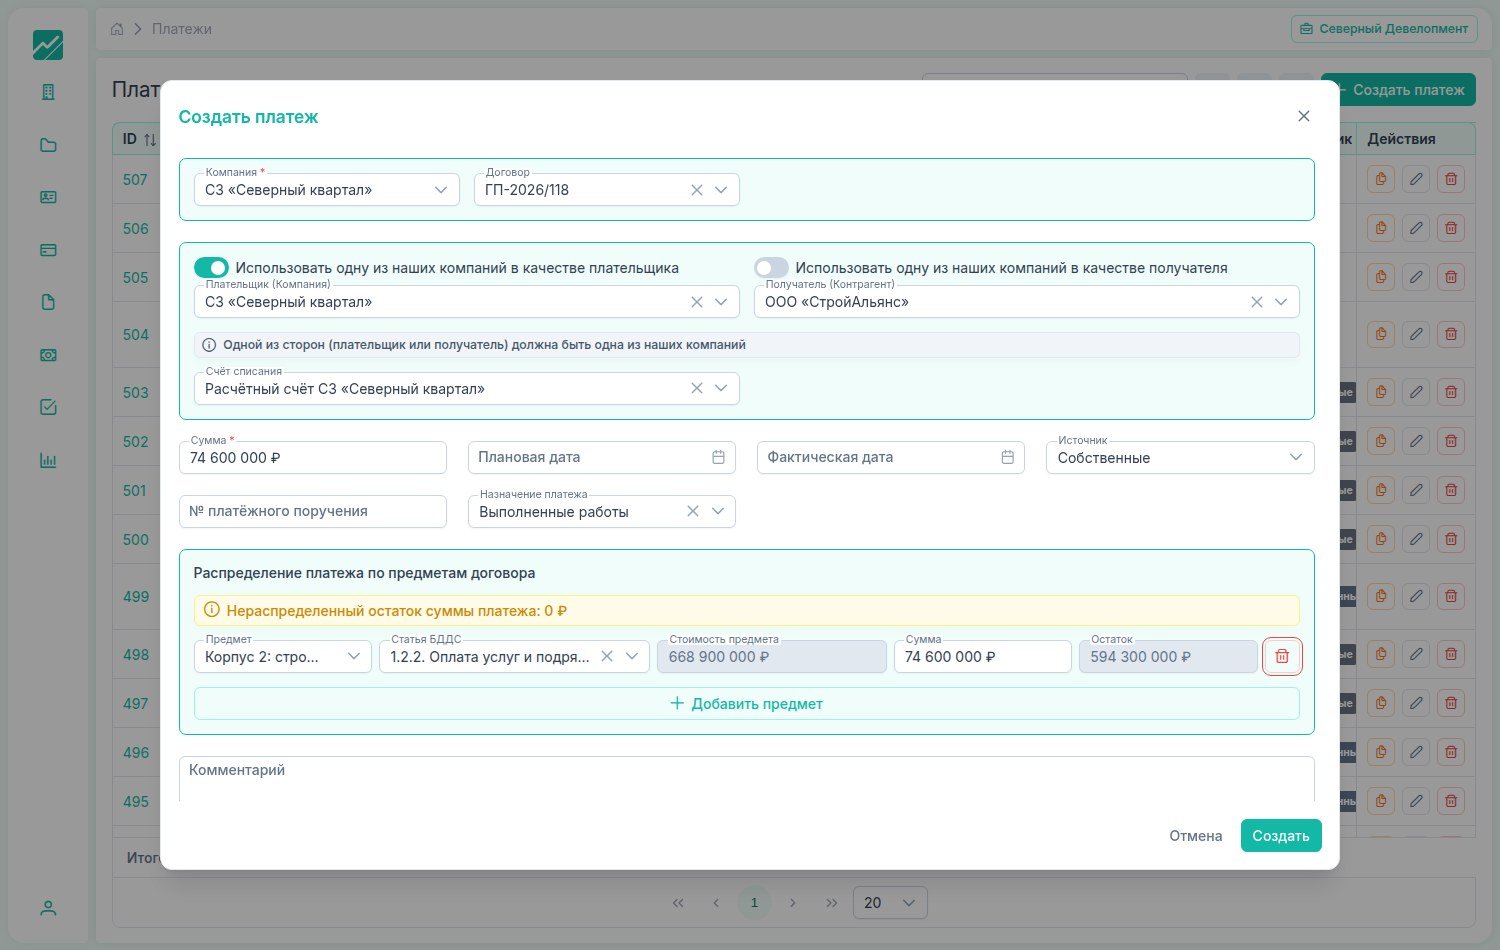Open the credit card icon in sidebar
Screen dimensions: 1500x950
(x=48, y=250)
